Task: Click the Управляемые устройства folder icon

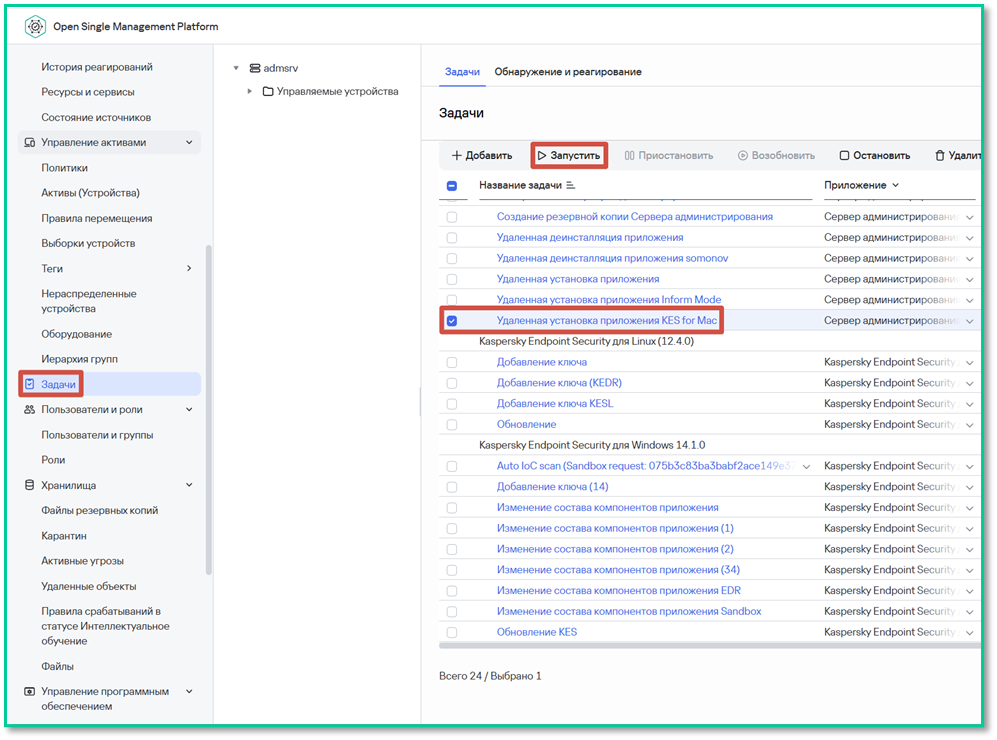Action: coord(268,92)
